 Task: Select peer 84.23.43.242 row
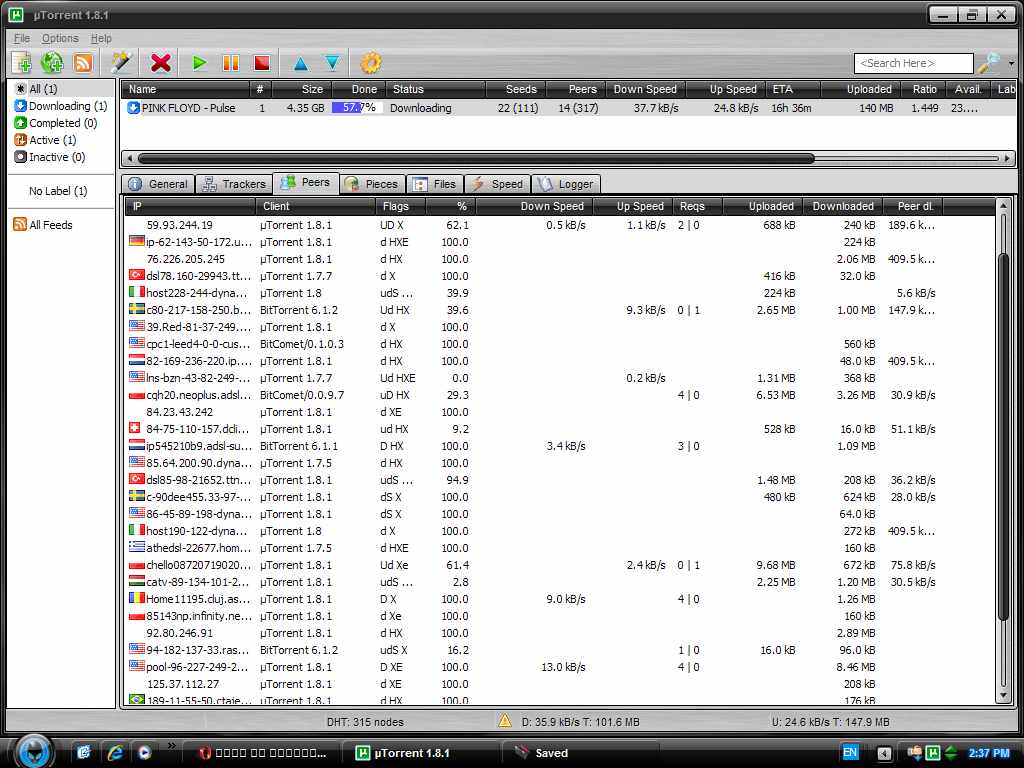coord(560,412)
